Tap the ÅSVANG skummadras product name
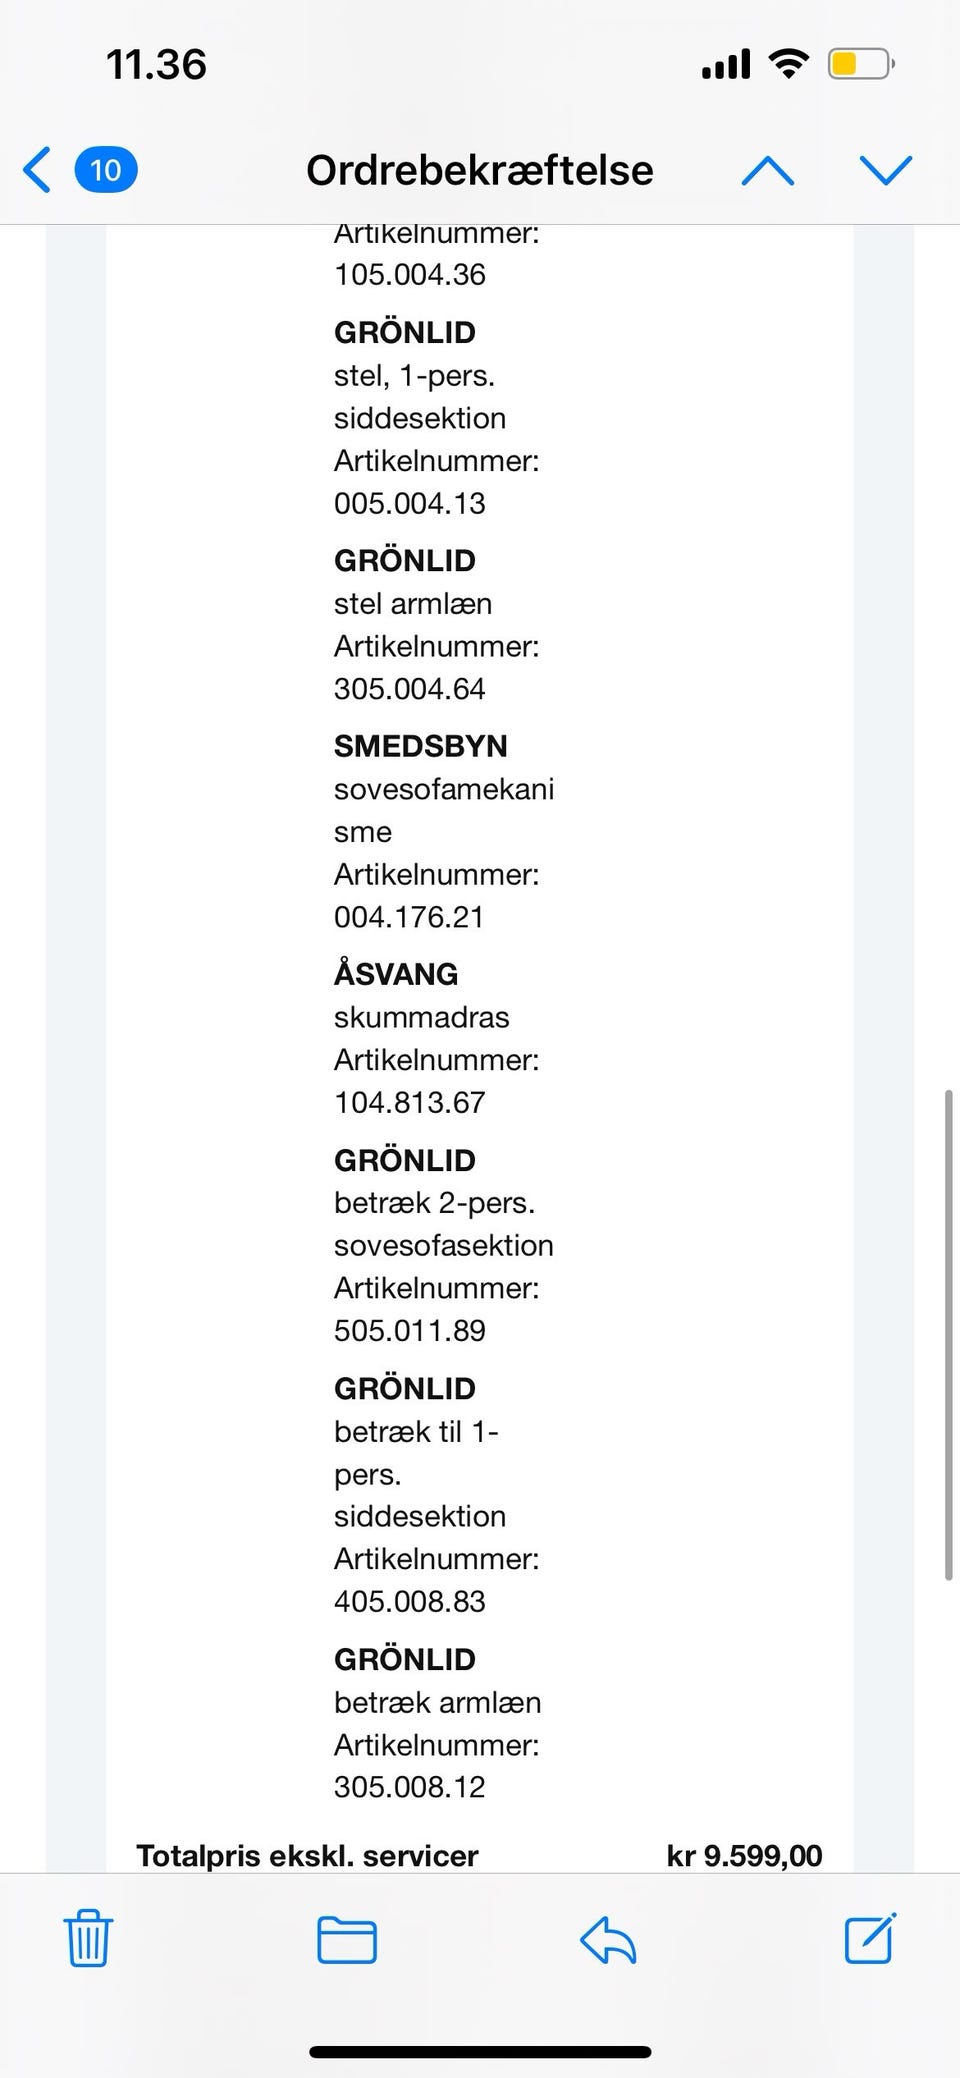This screenshot has width=960, height=2078. click(396, 974)
